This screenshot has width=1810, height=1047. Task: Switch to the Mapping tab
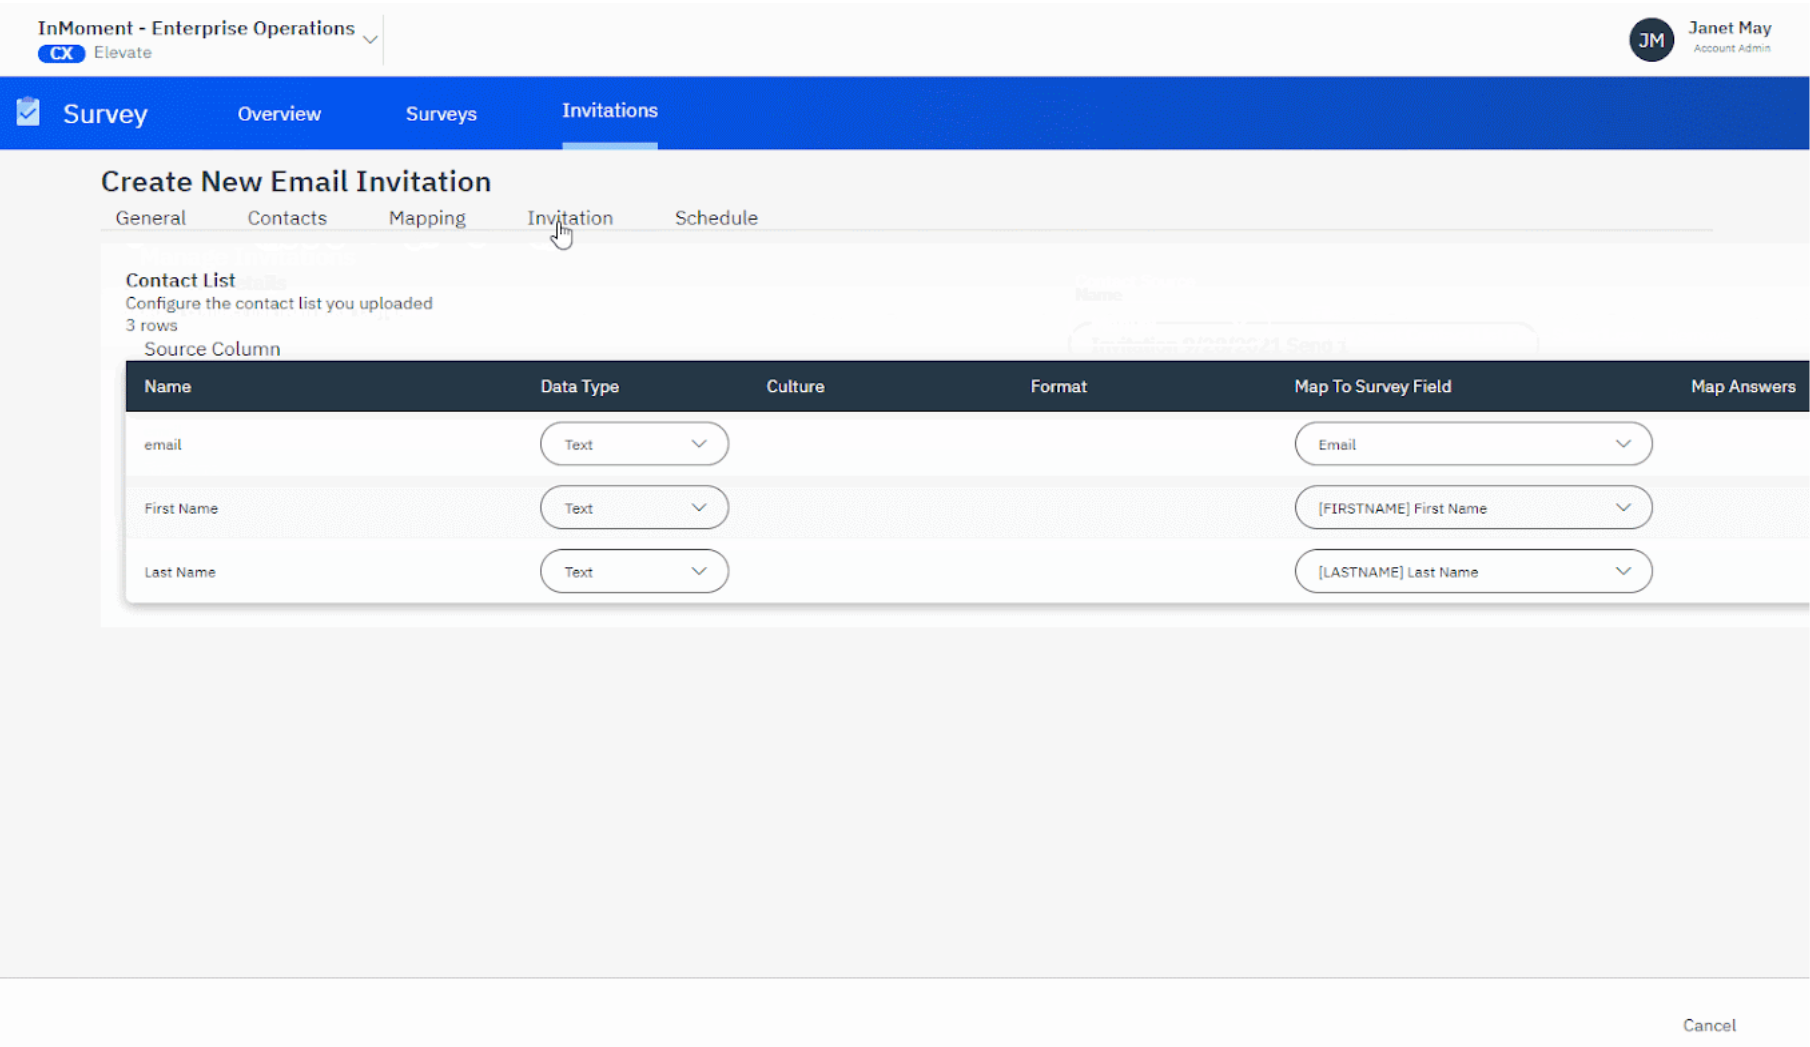coord(427,218)
